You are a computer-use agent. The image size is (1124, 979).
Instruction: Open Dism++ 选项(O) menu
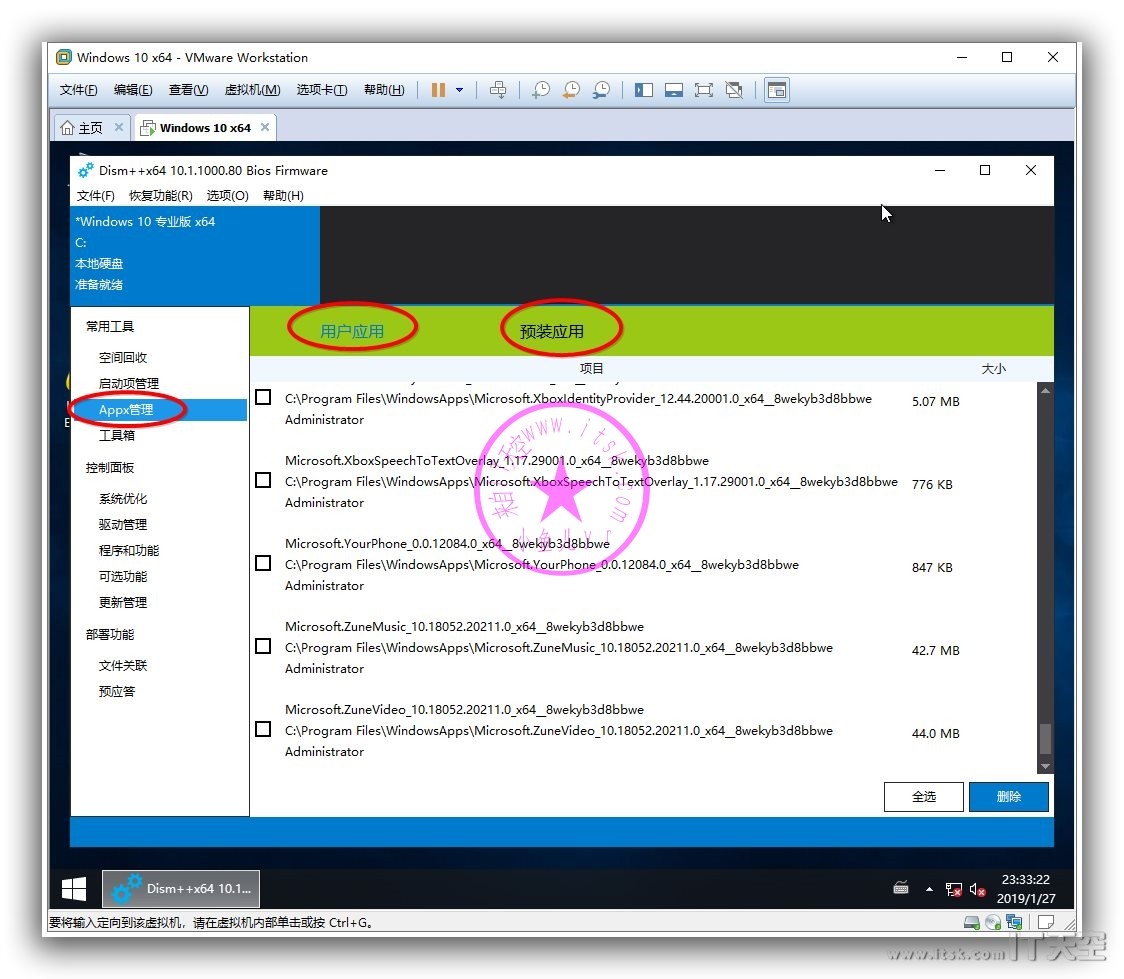click(x=227, y=196)
